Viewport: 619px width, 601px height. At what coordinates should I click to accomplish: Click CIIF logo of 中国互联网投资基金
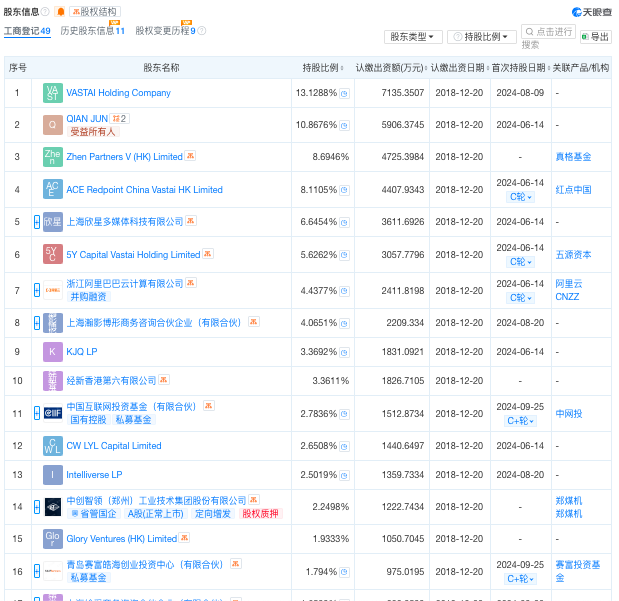[53, 413]
